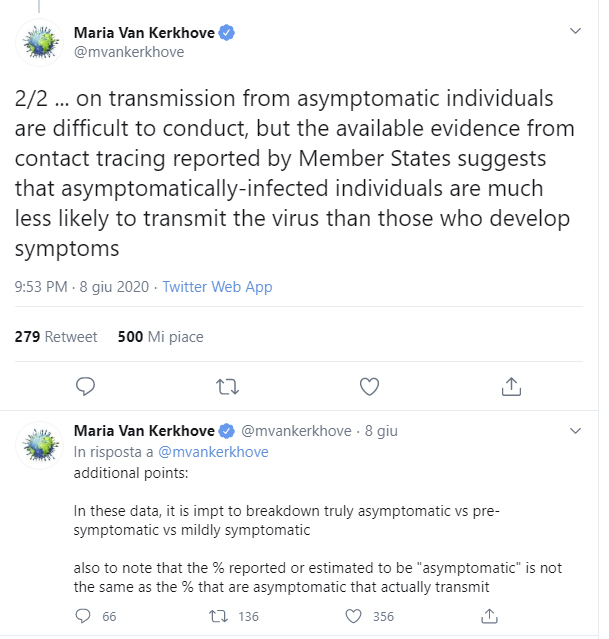View the 500 Mi piace likes list
This screenshot has width=609, height=639.
coord(160,337)
